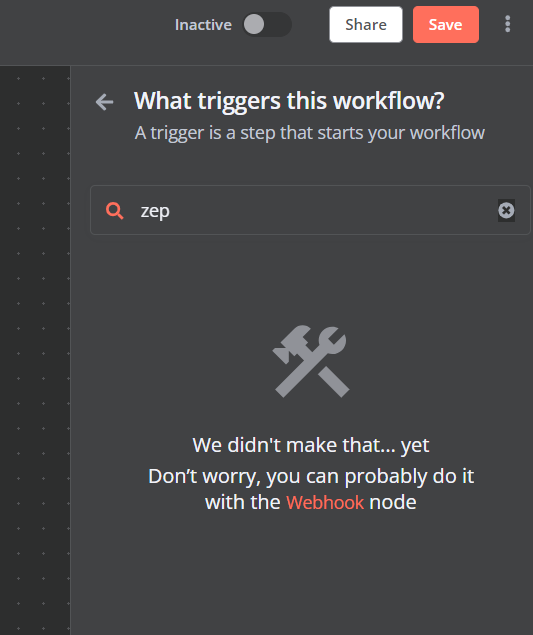Save the workflow with the Save button
Viewport: 533px width, 635px height.
click(446, 25)
